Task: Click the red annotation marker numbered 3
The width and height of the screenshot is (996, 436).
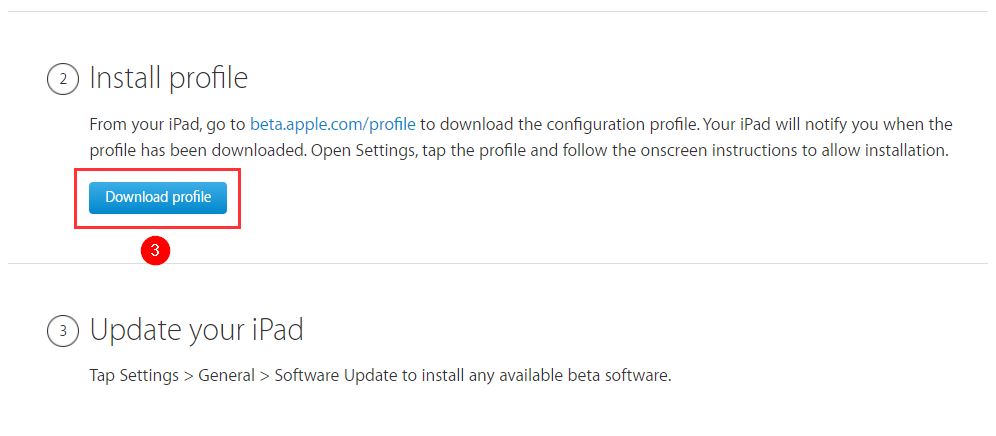Action: tap(156, 250)
